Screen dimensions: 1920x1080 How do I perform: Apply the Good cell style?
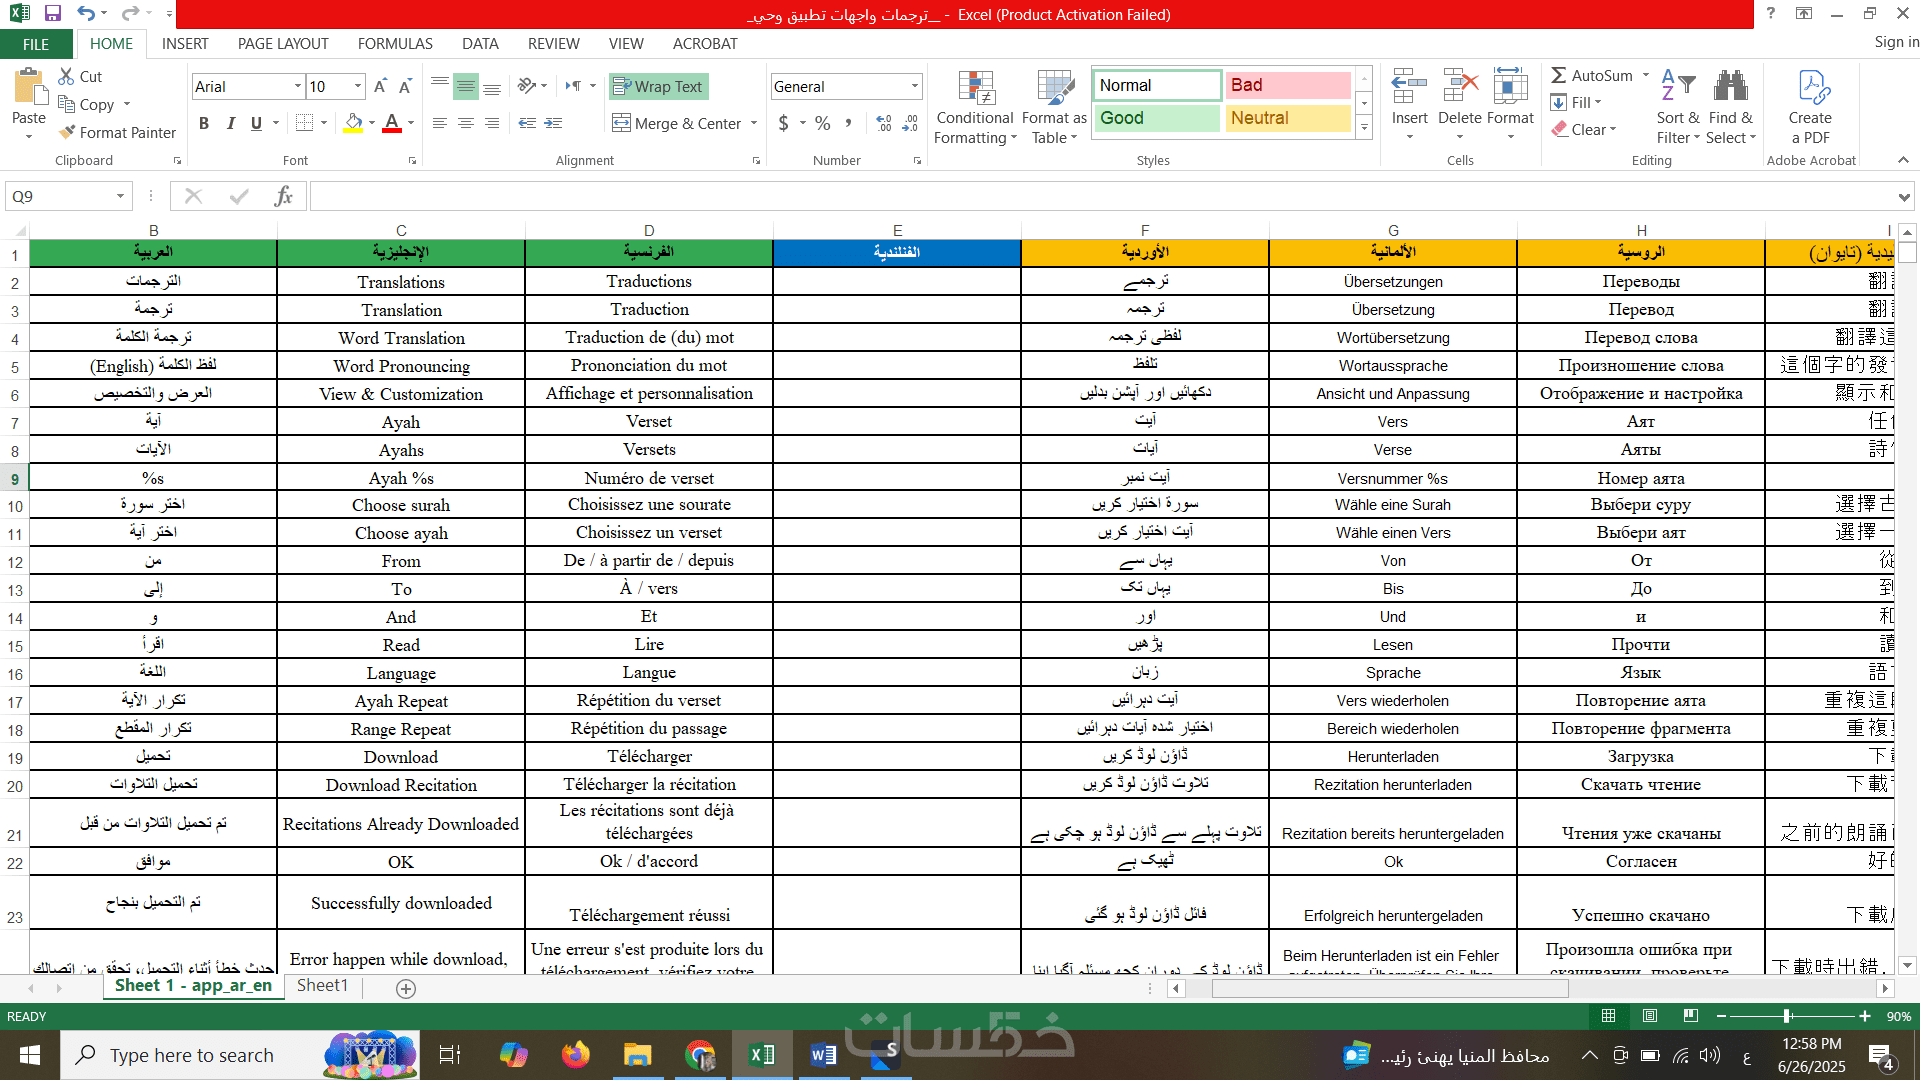(x=1156, y=118)
